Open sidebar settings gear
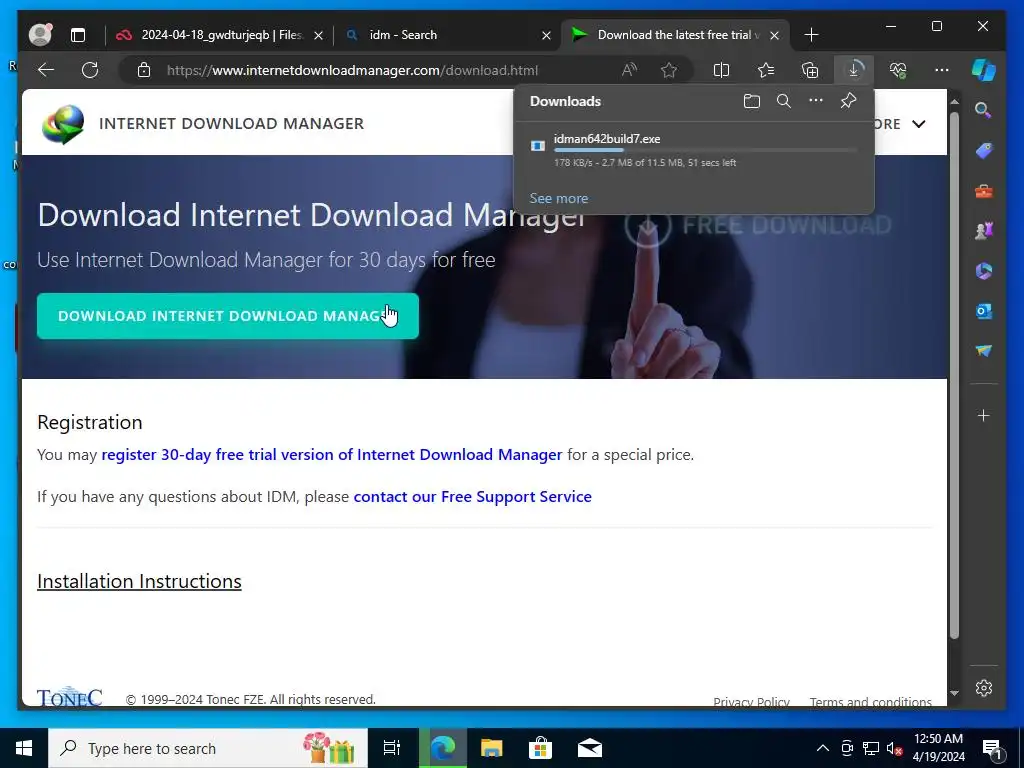The height and width of the screenshot is (768, 1024). tap(984, 688)
